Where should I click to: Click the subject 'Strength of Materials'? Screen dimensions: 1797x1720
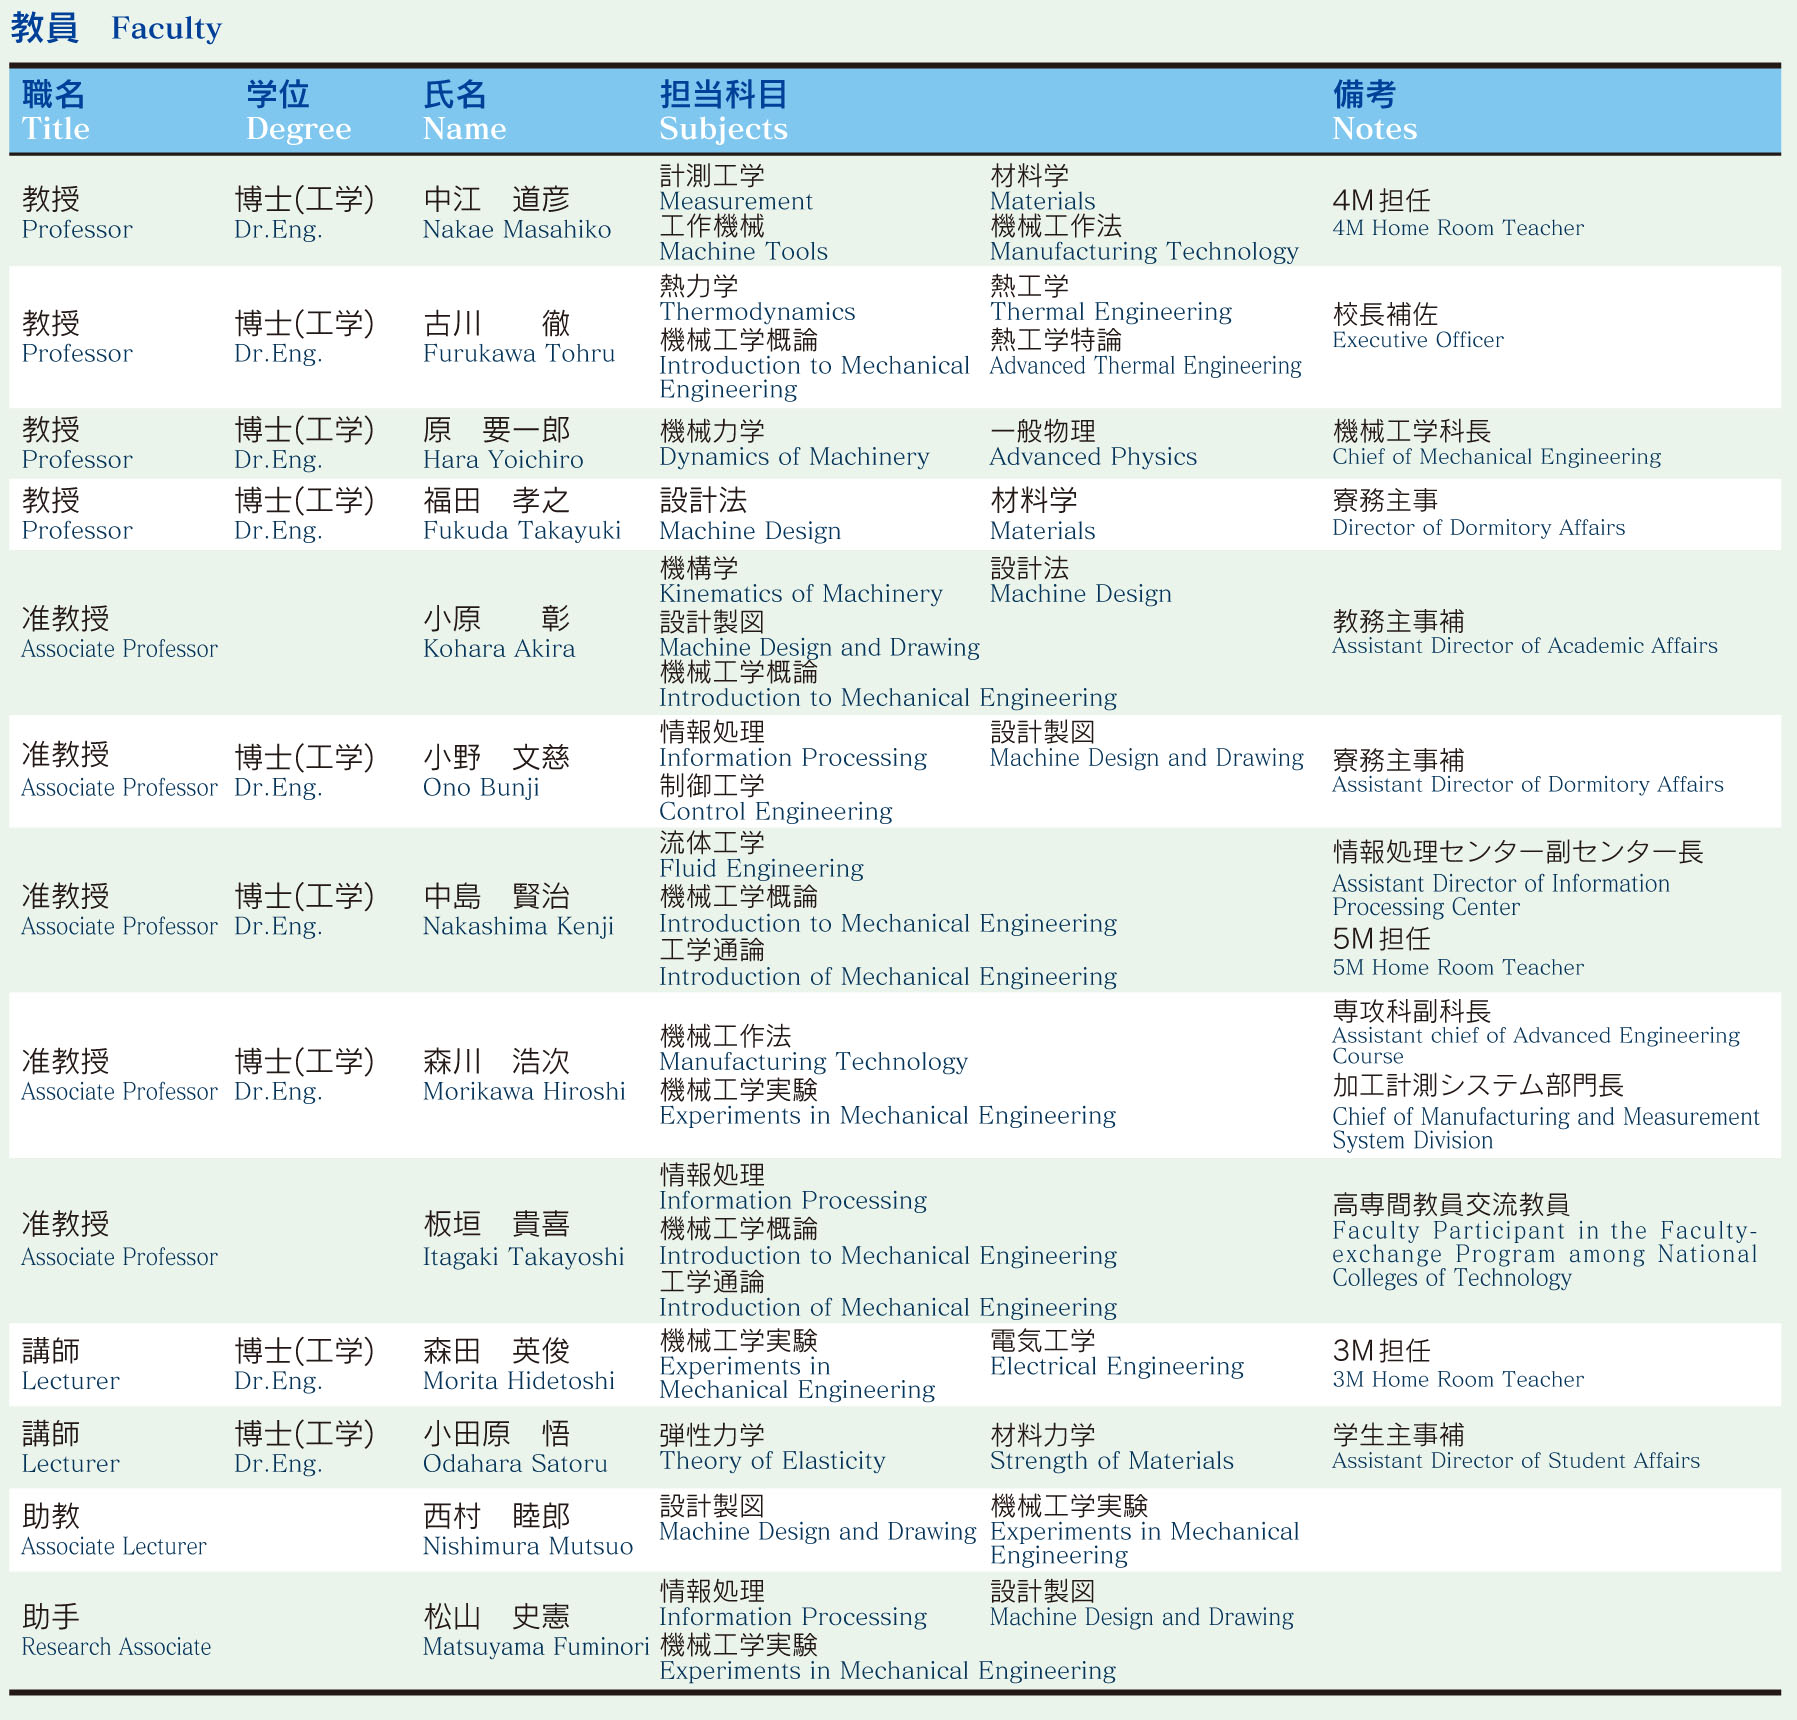point(1112,1461)
